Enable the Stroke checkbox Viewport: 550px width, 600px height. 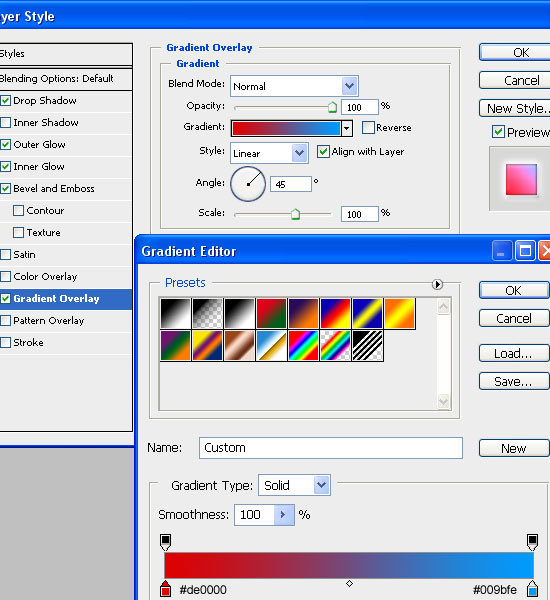[x=5, y=342]
